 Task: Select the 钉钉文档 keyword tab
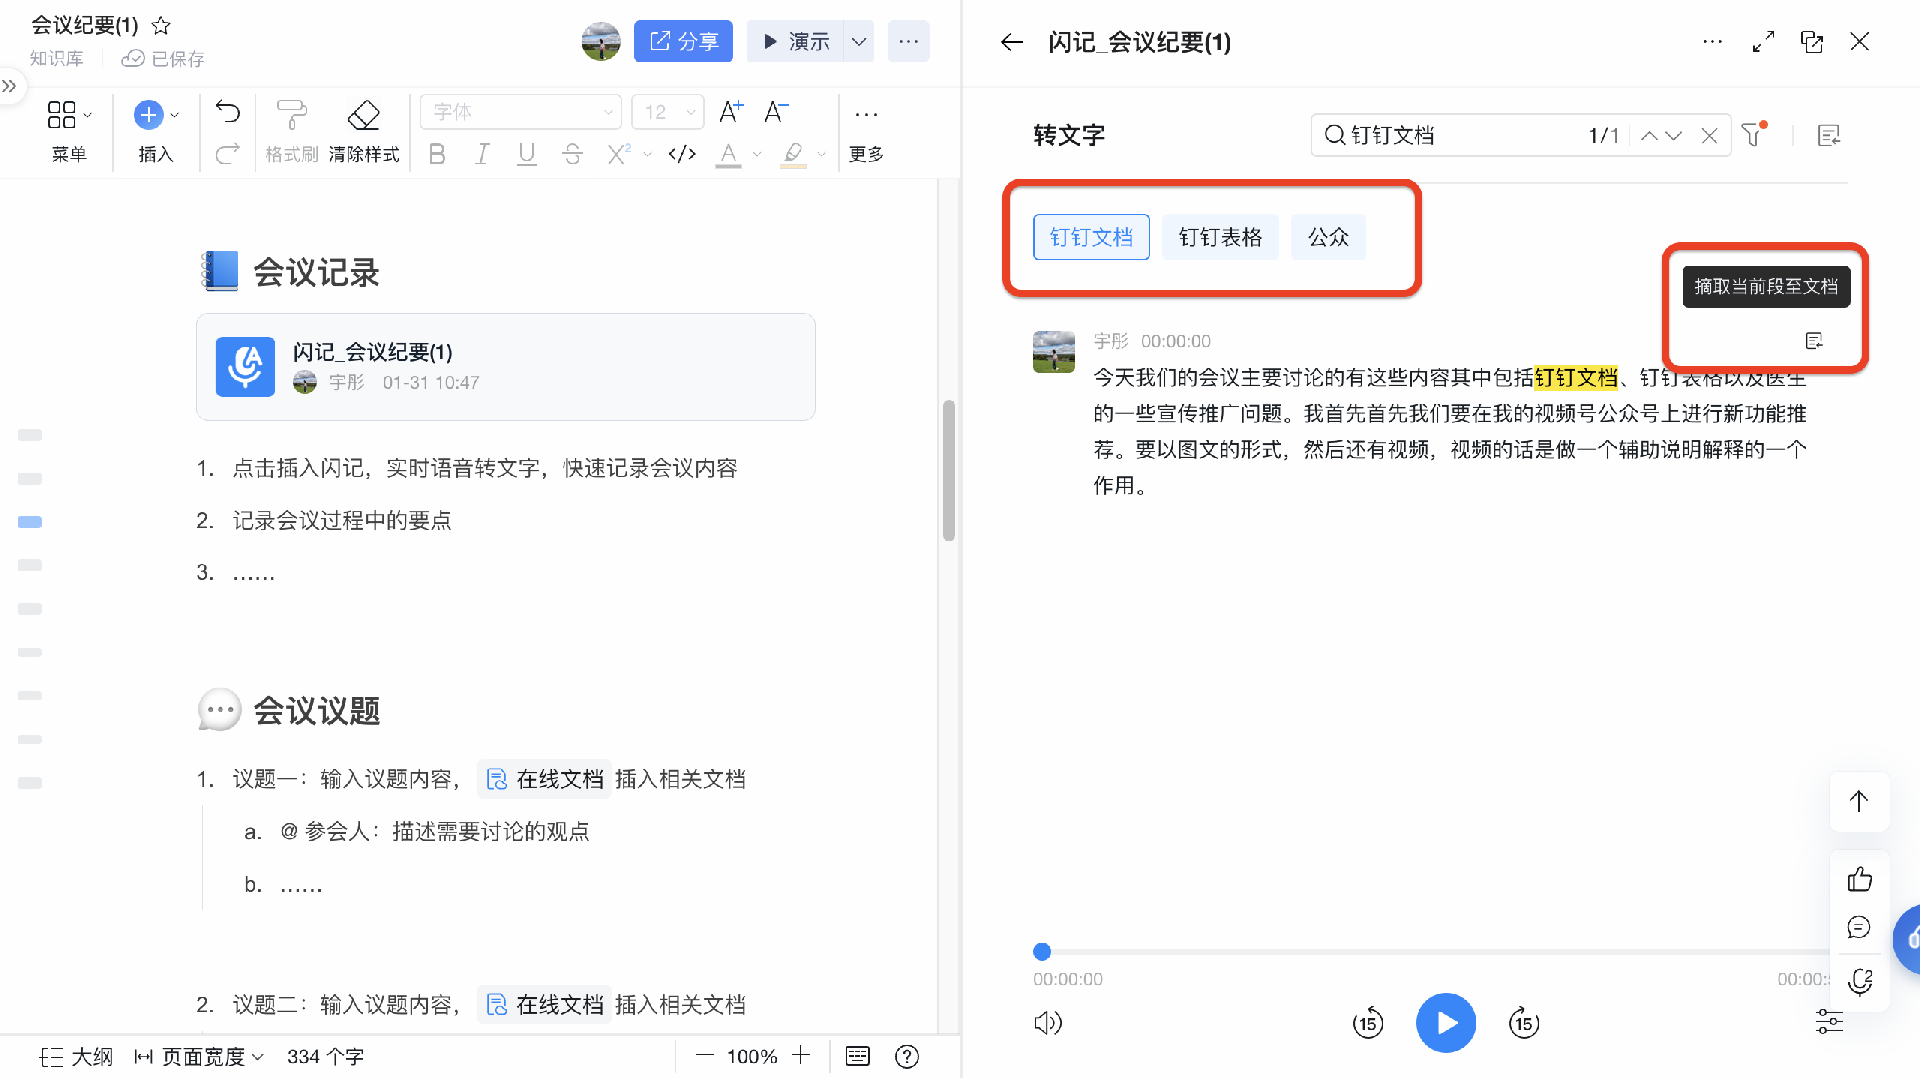(1091, 237)
